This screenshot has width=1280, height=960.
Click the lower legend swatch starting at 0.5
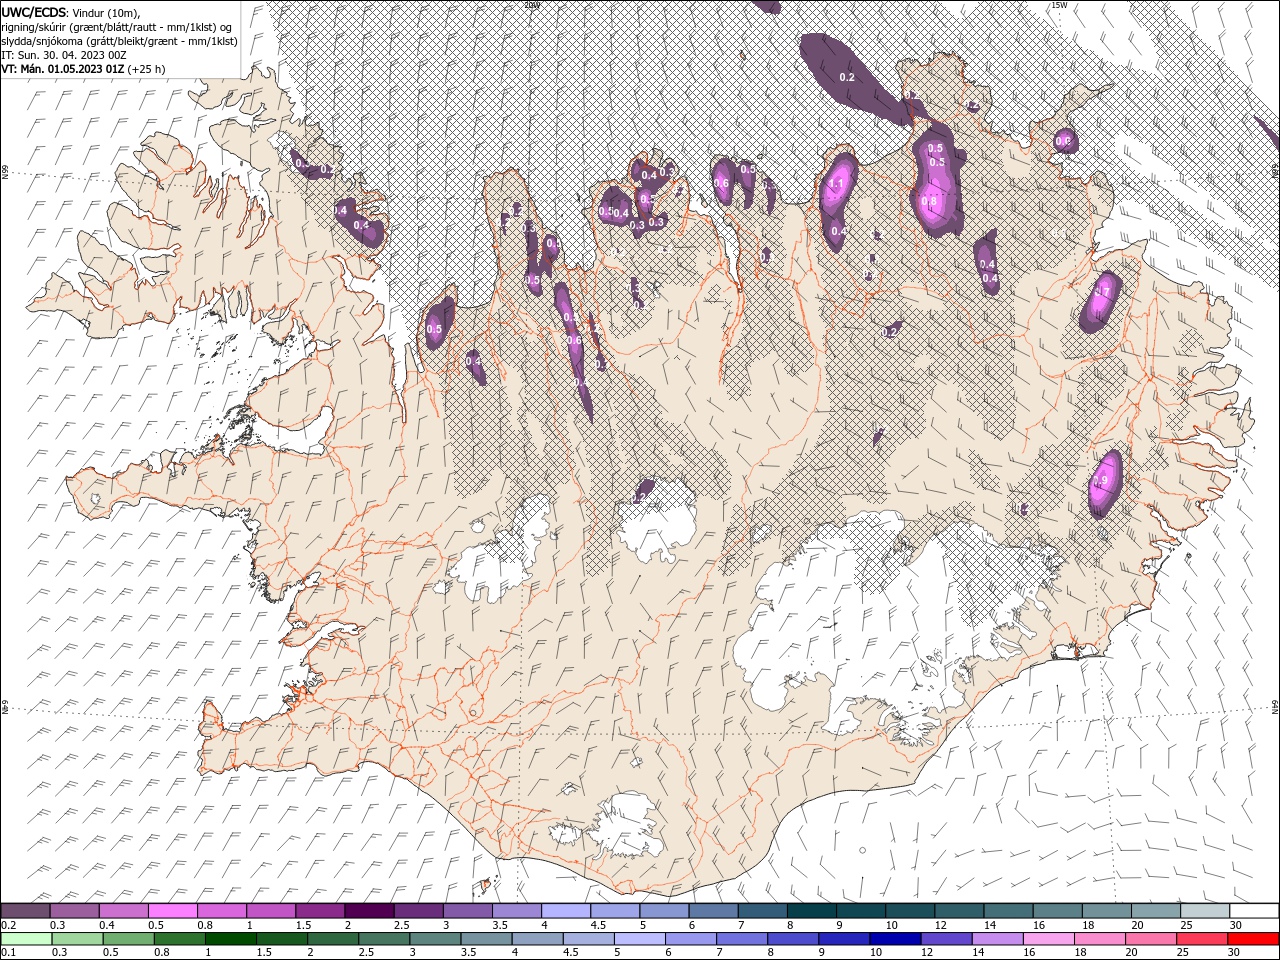(x=128, y=939)
